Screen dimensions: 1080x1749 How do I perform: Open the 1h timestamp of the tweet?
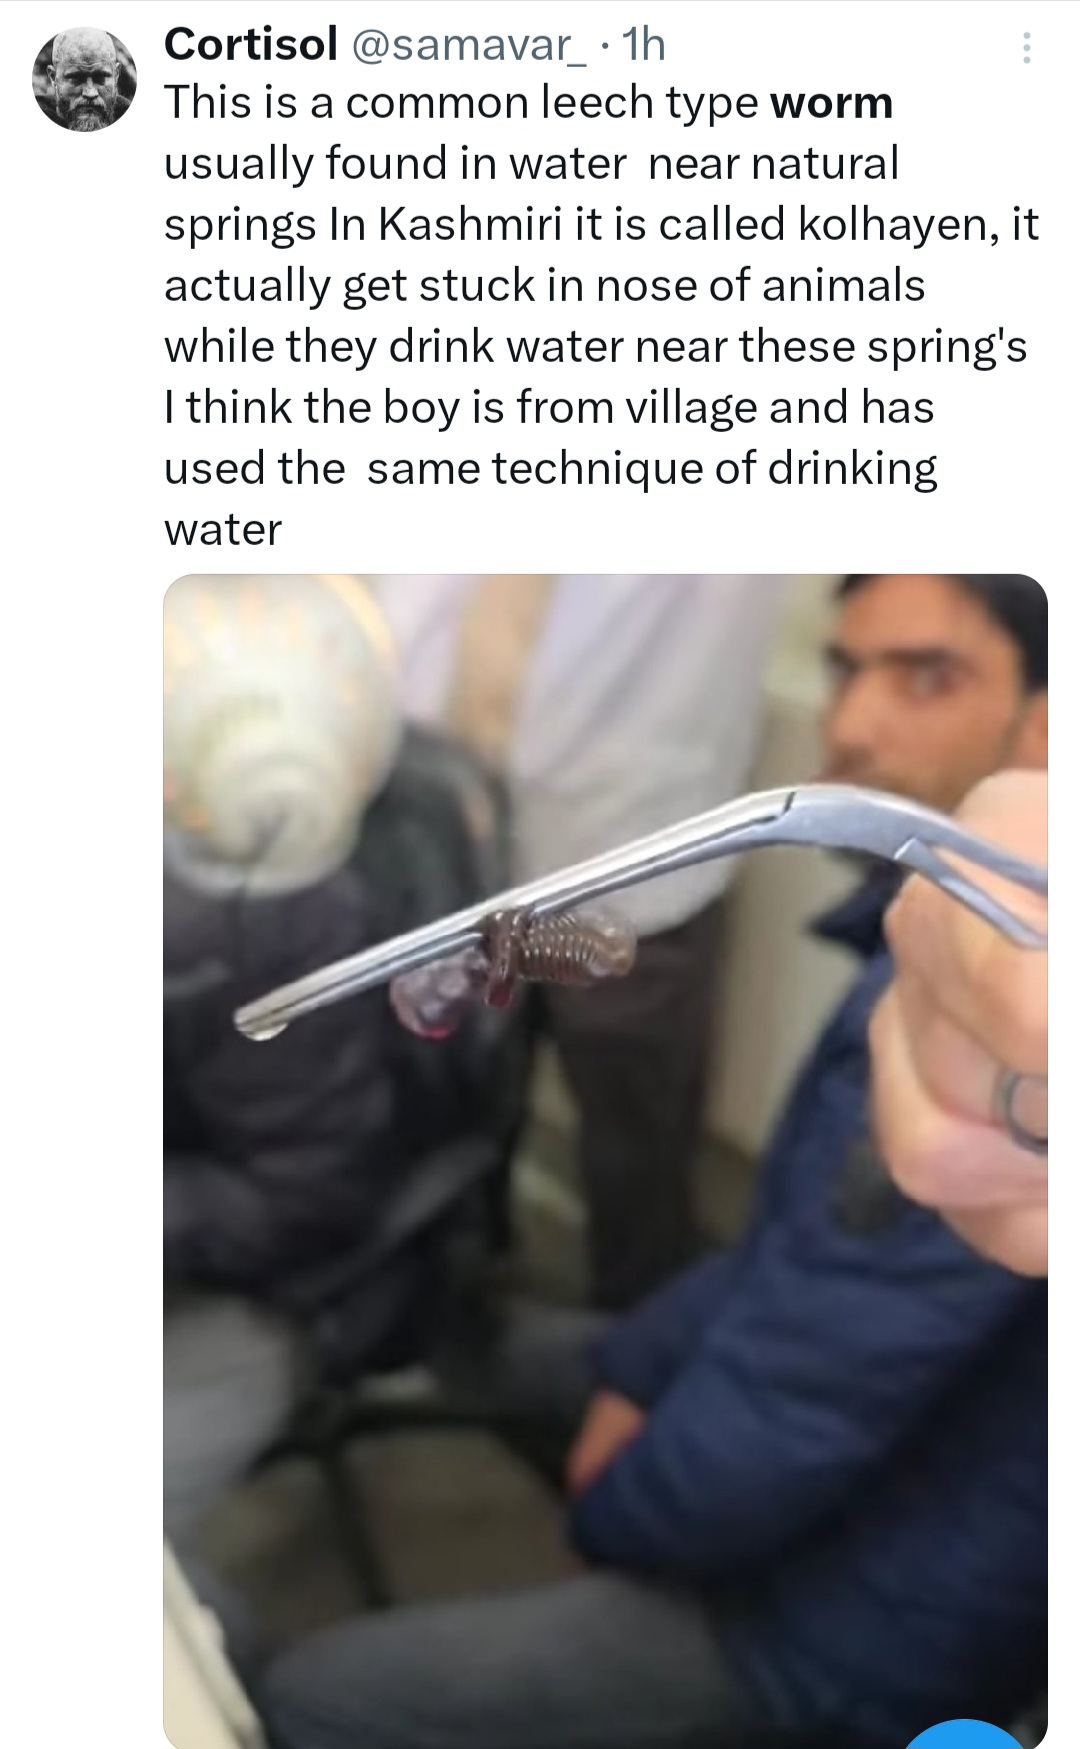tap(643, 45)
